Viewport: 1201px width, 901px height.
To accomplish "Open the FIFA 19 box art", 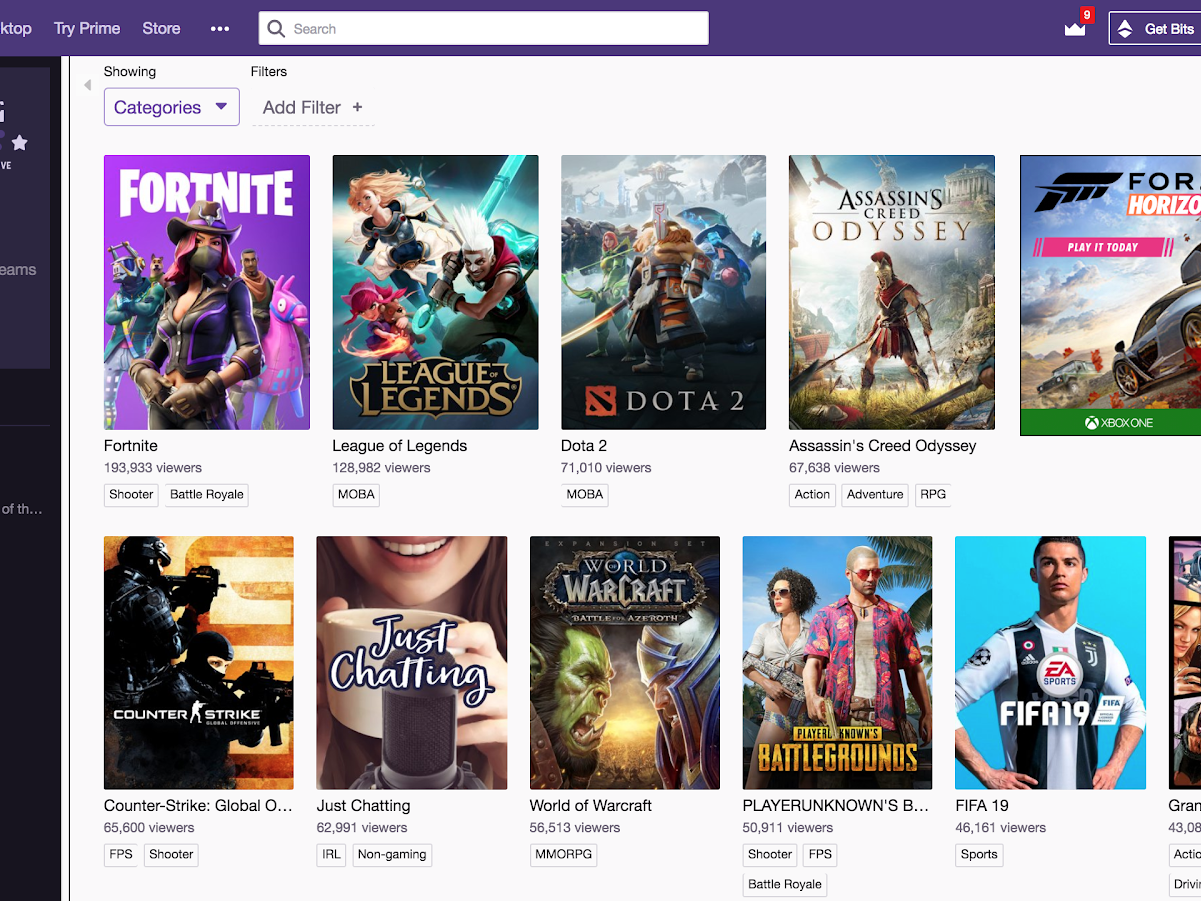I will coord(1050,663).
